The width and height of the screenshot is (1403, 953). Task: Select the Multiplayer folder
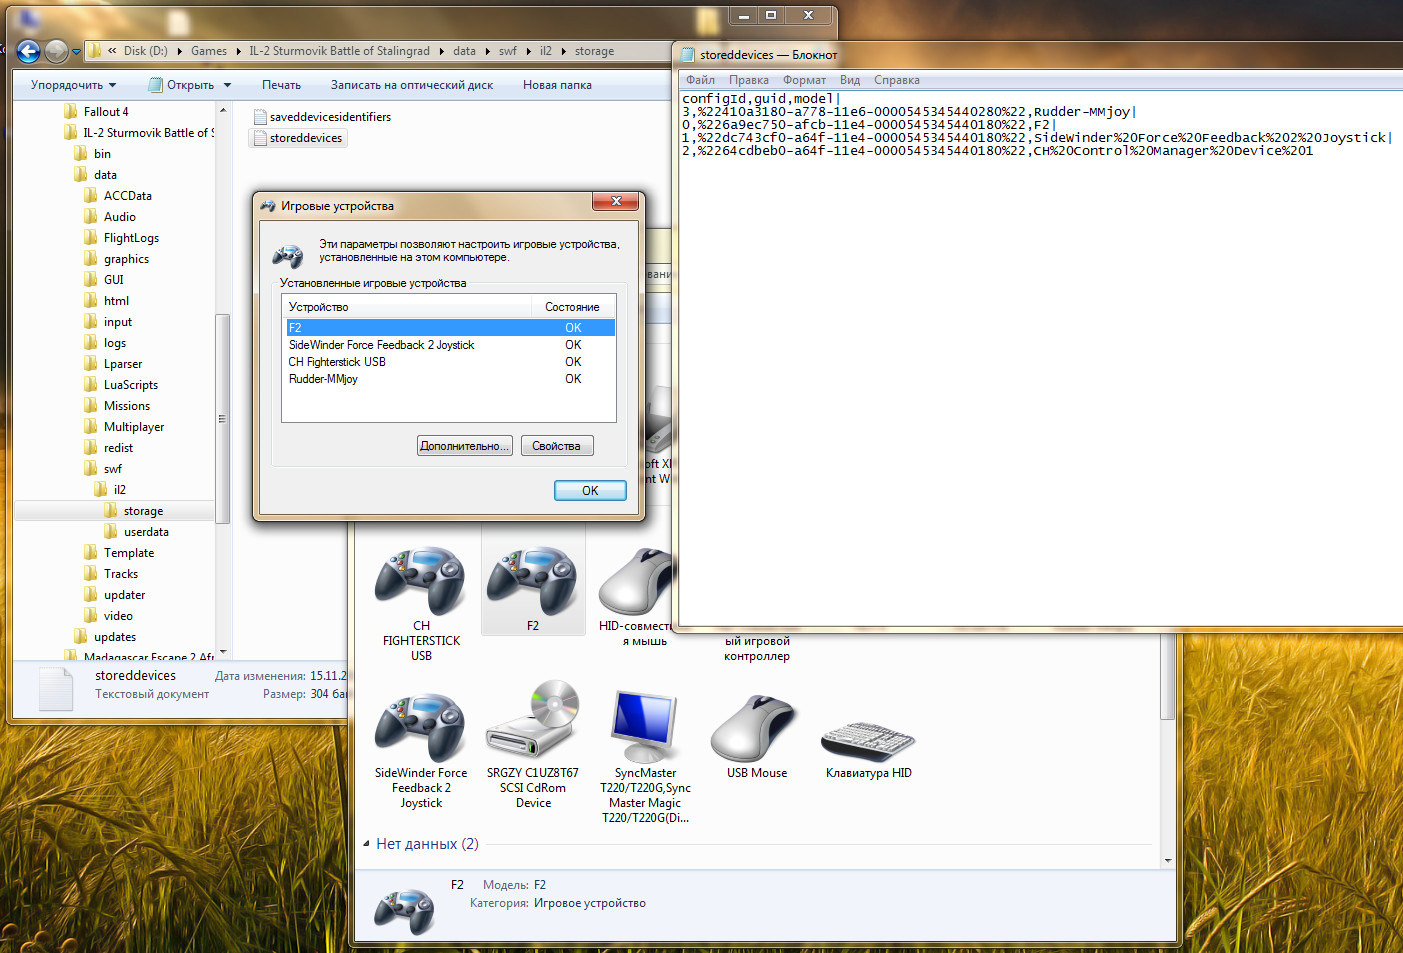[x=124, y=427]
